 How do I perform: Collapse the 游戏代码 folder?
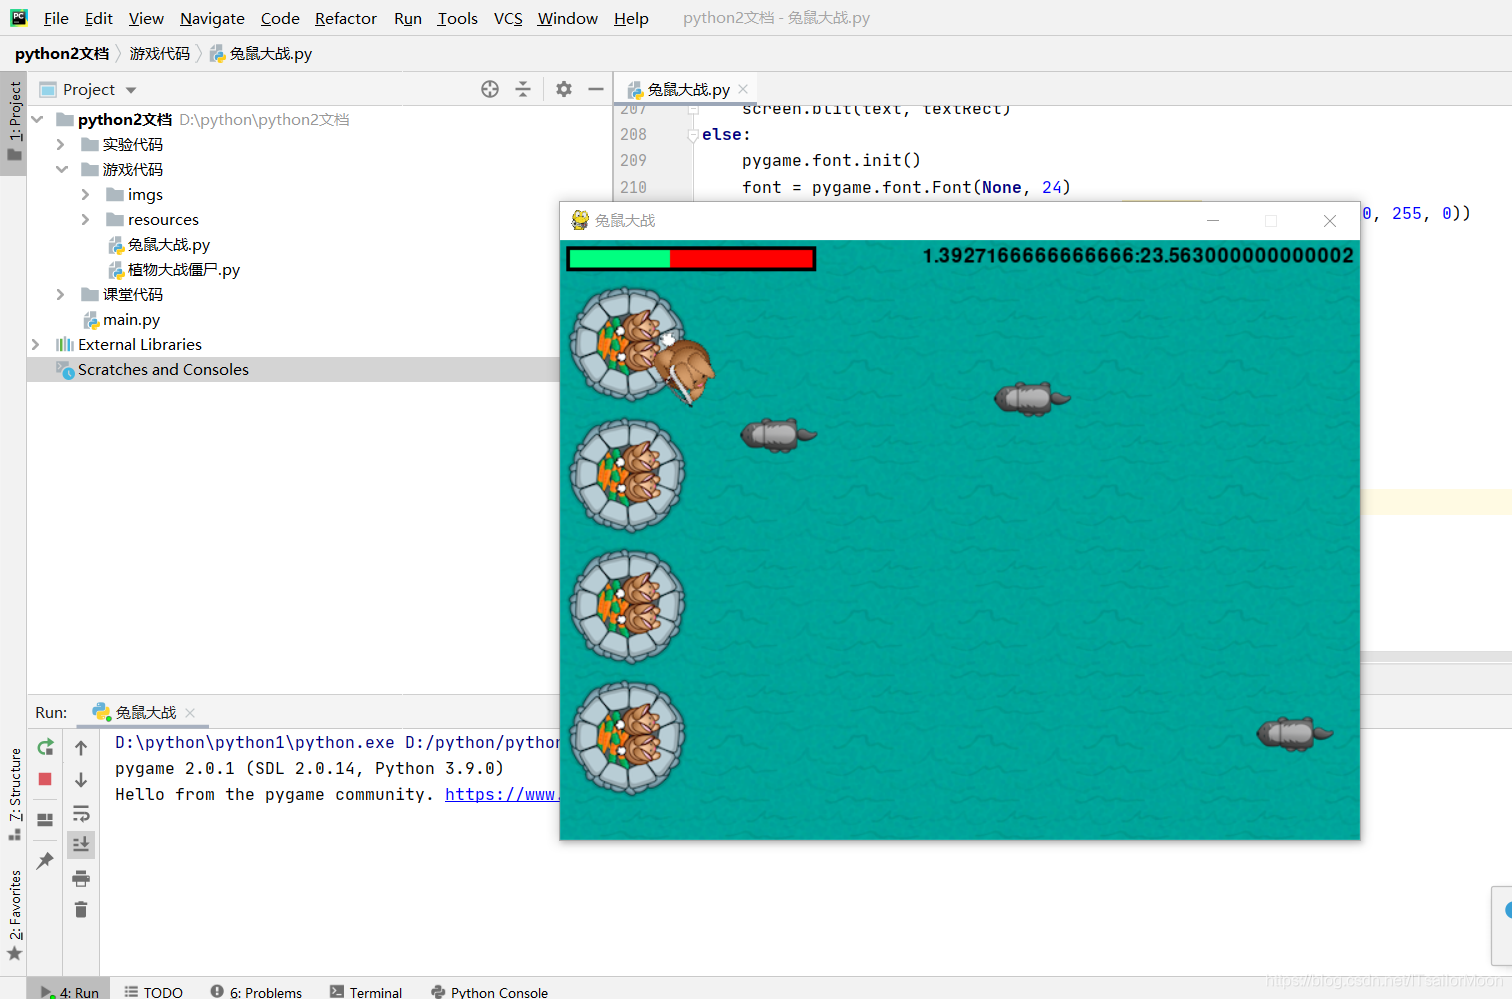pyautogui.click(x=61, y=170)
